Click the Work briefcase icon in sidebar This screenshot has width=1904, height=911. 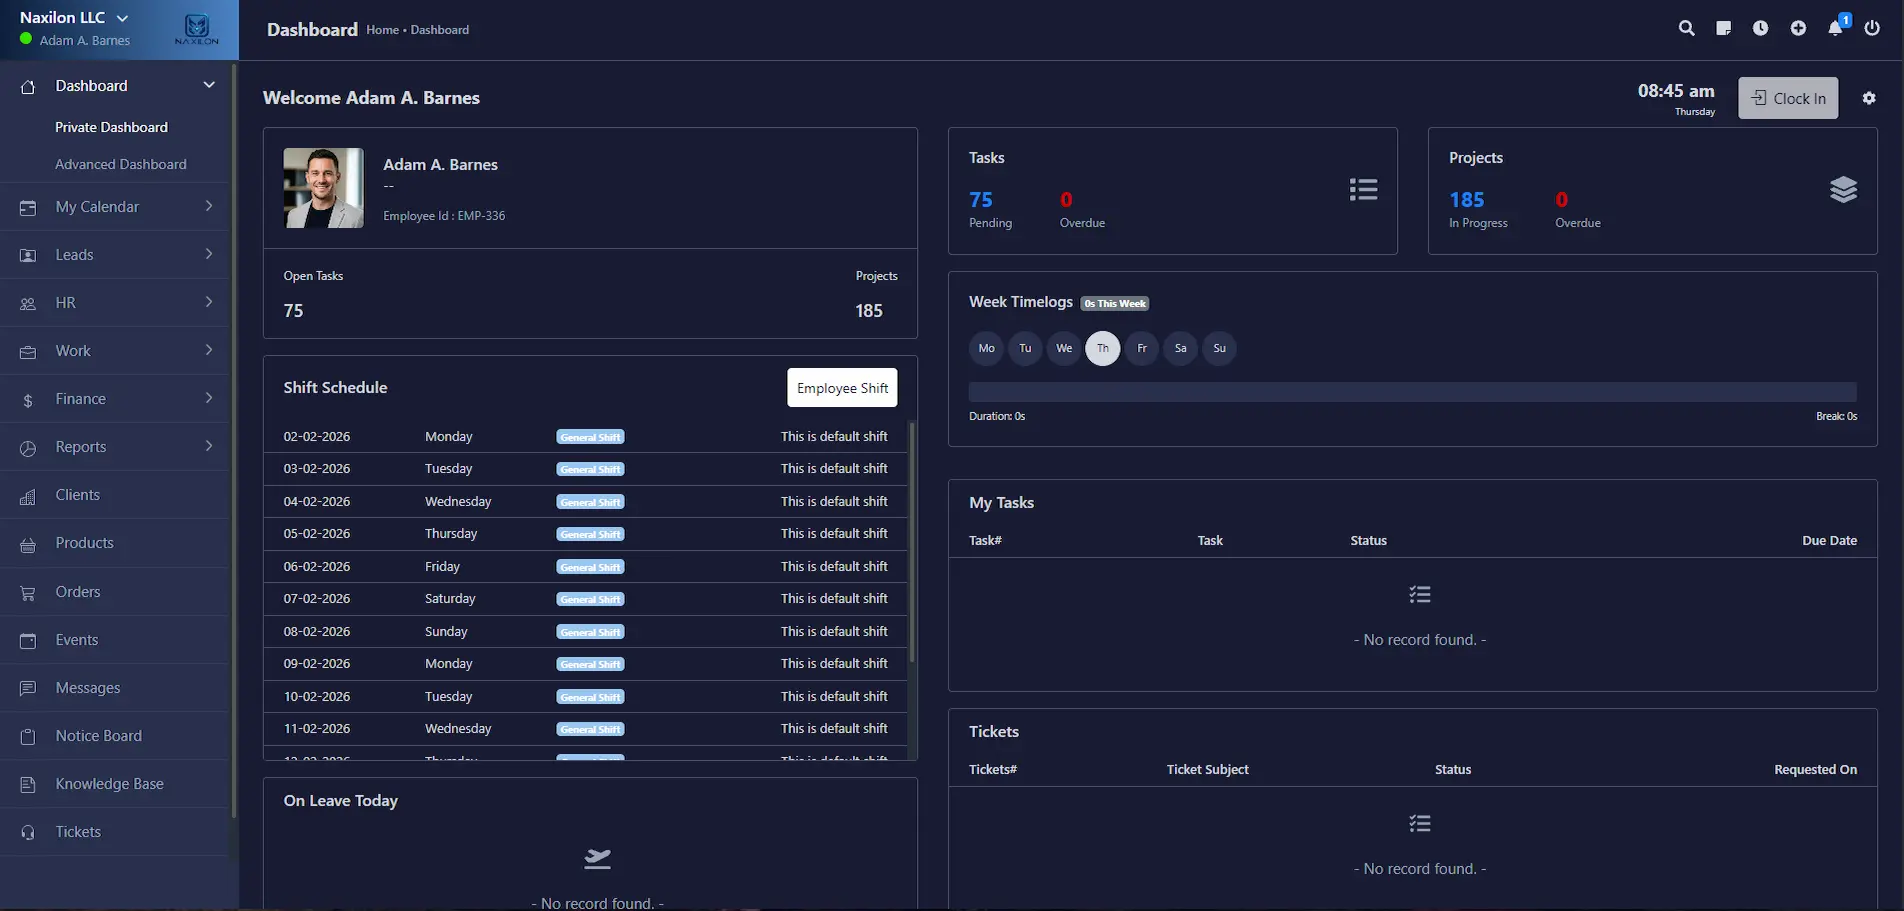[28, 352]
